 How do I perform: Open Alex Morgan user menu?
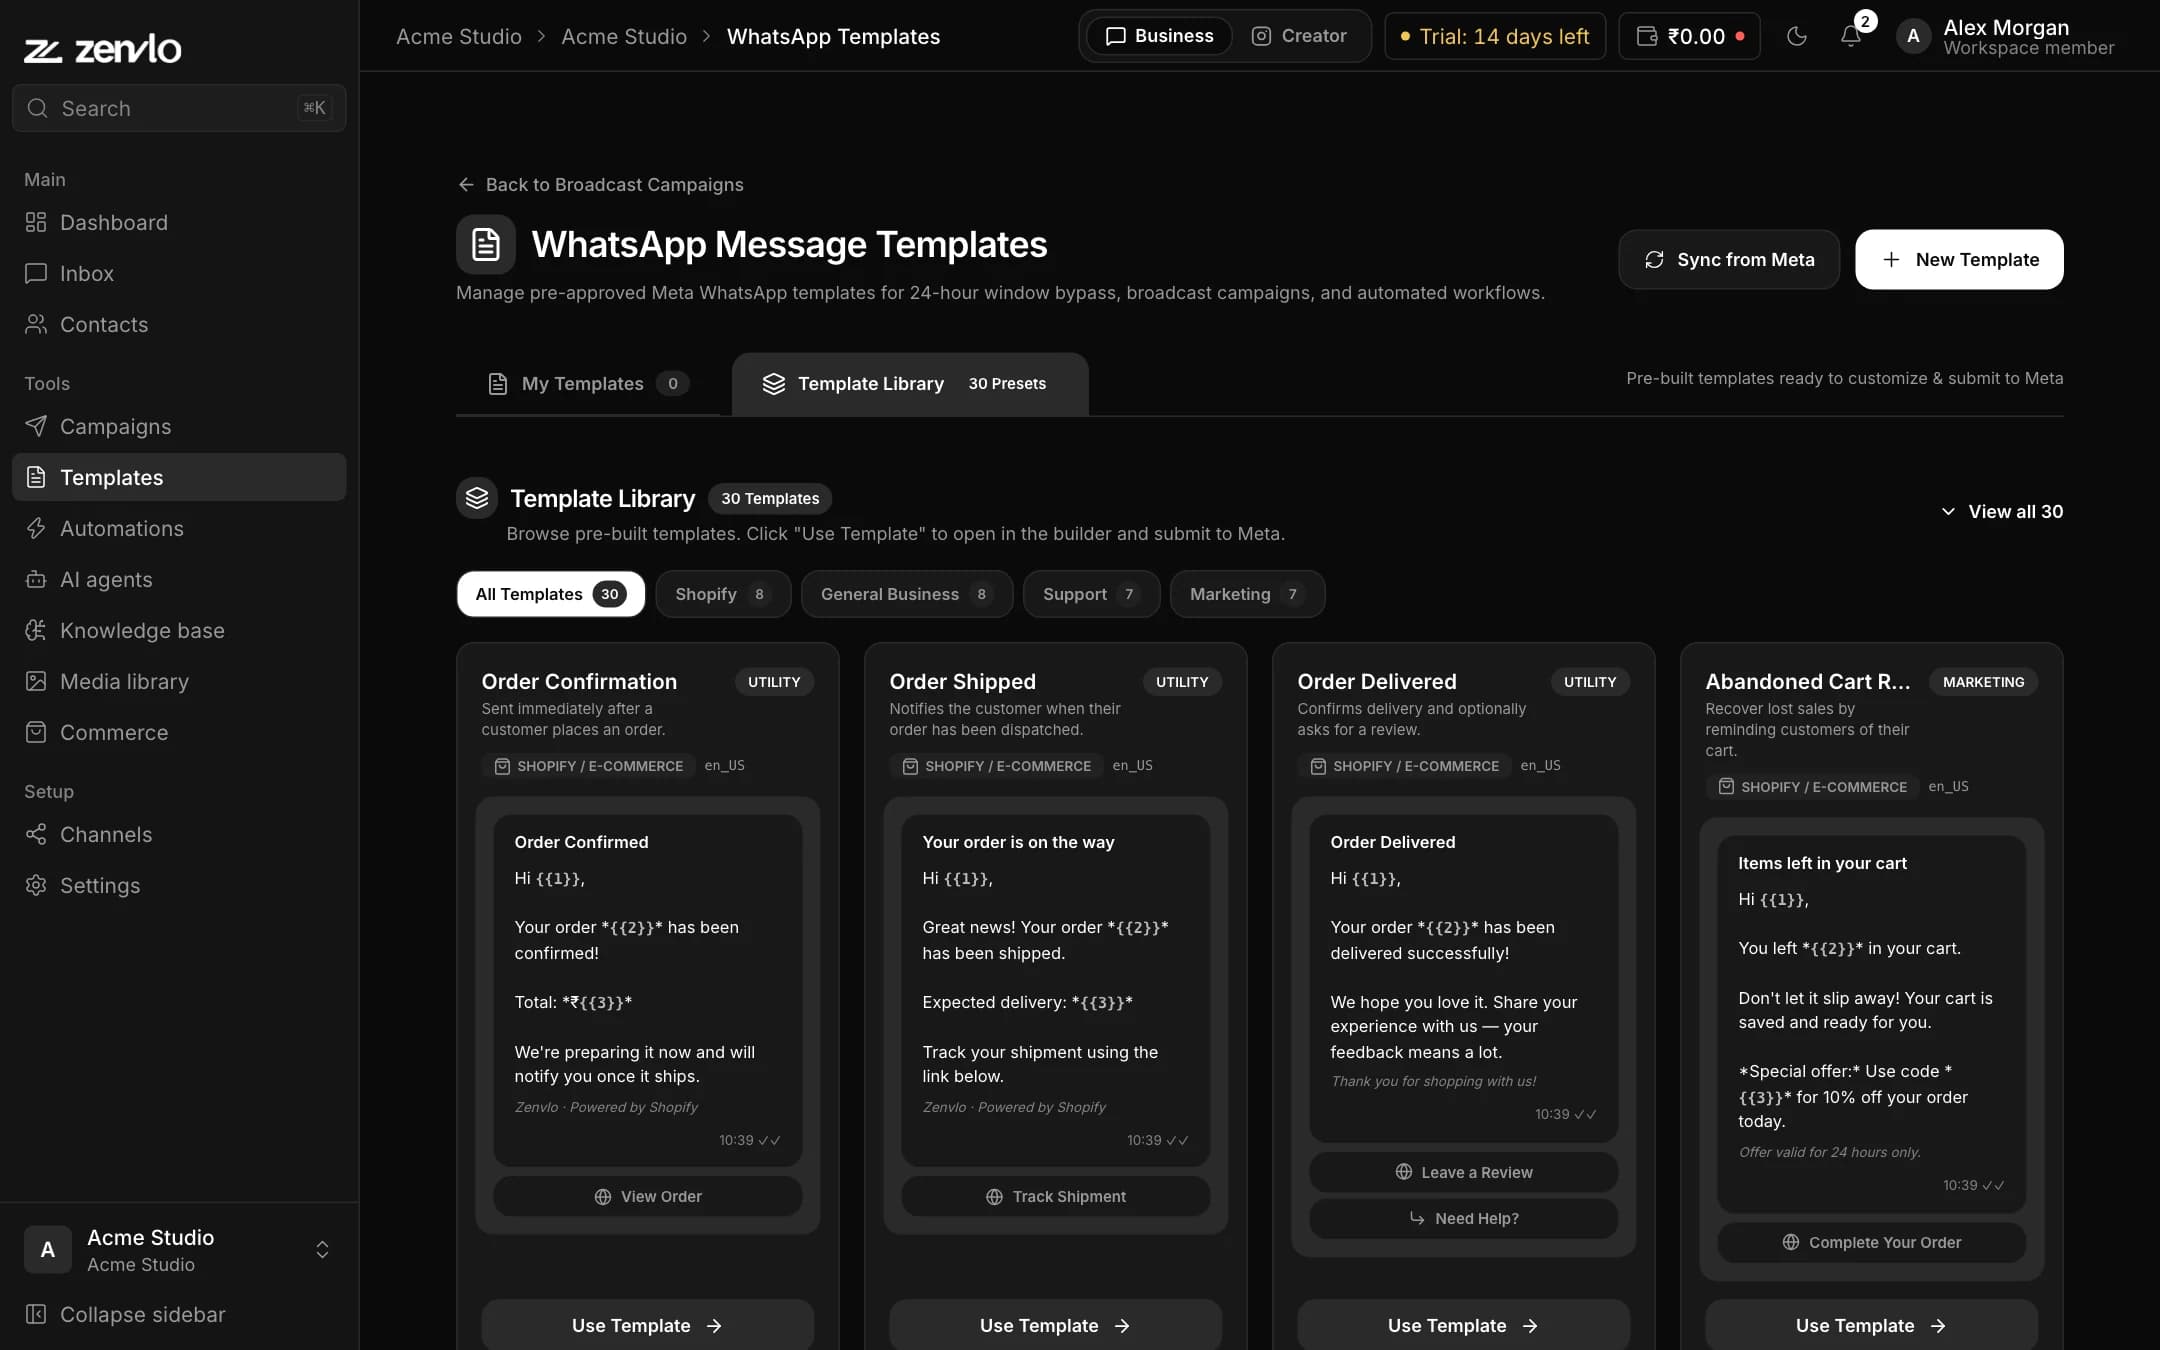(2005, 36)
